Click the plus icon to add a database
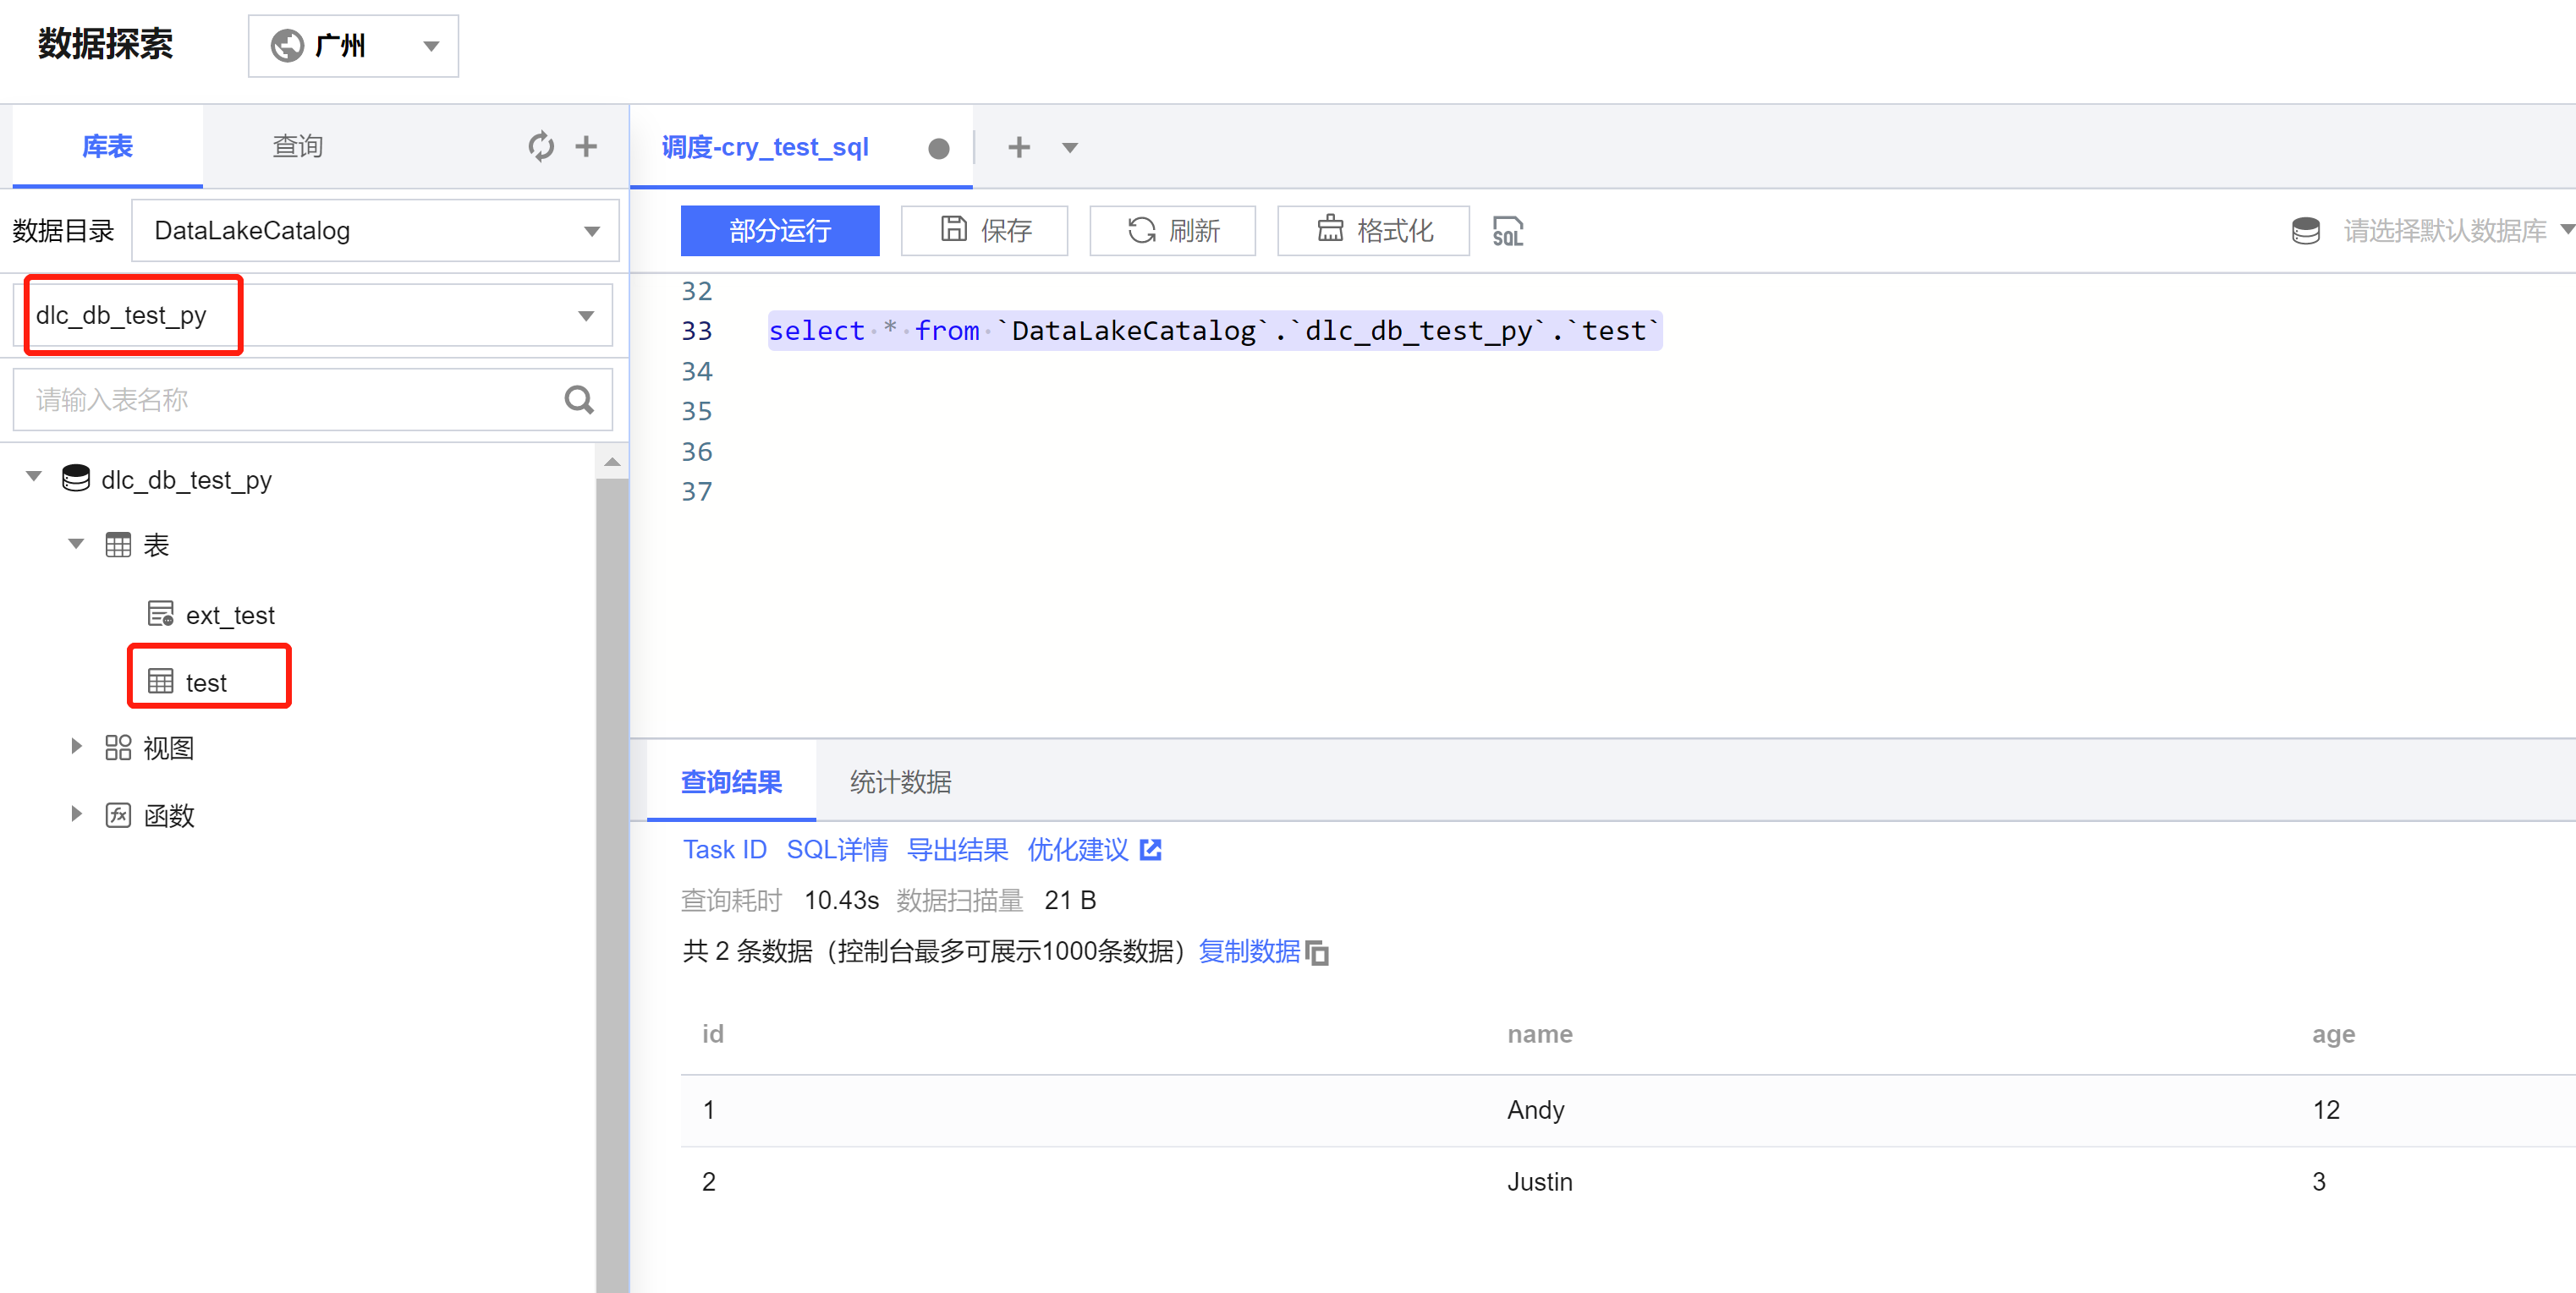Image resolution: width=2576 pixels, height=1293 pixels. click(x=587, y=146)
